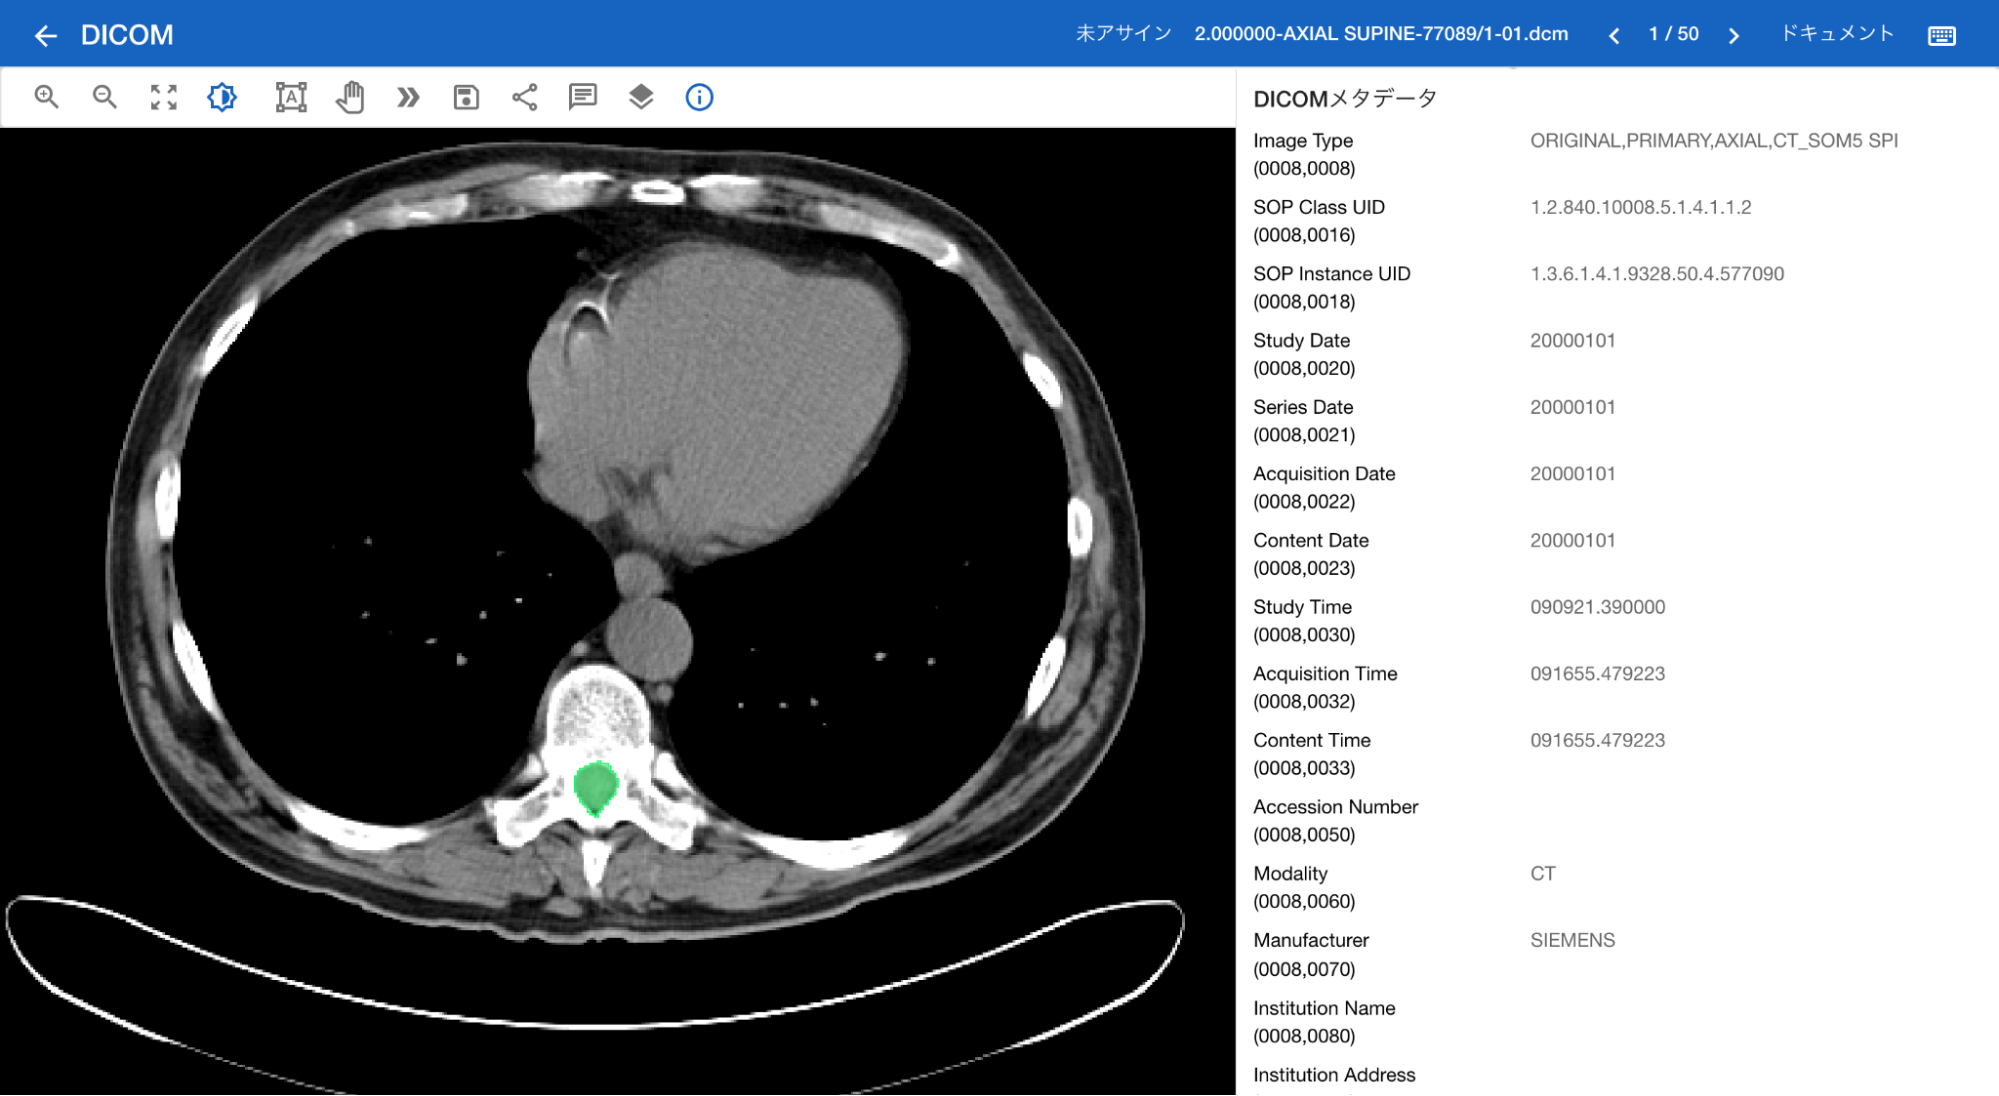This screenshot has height=1096, width=1999.
Task: Select the text annotation box tool
Action: pyautogui.click(x=291, y=97)
